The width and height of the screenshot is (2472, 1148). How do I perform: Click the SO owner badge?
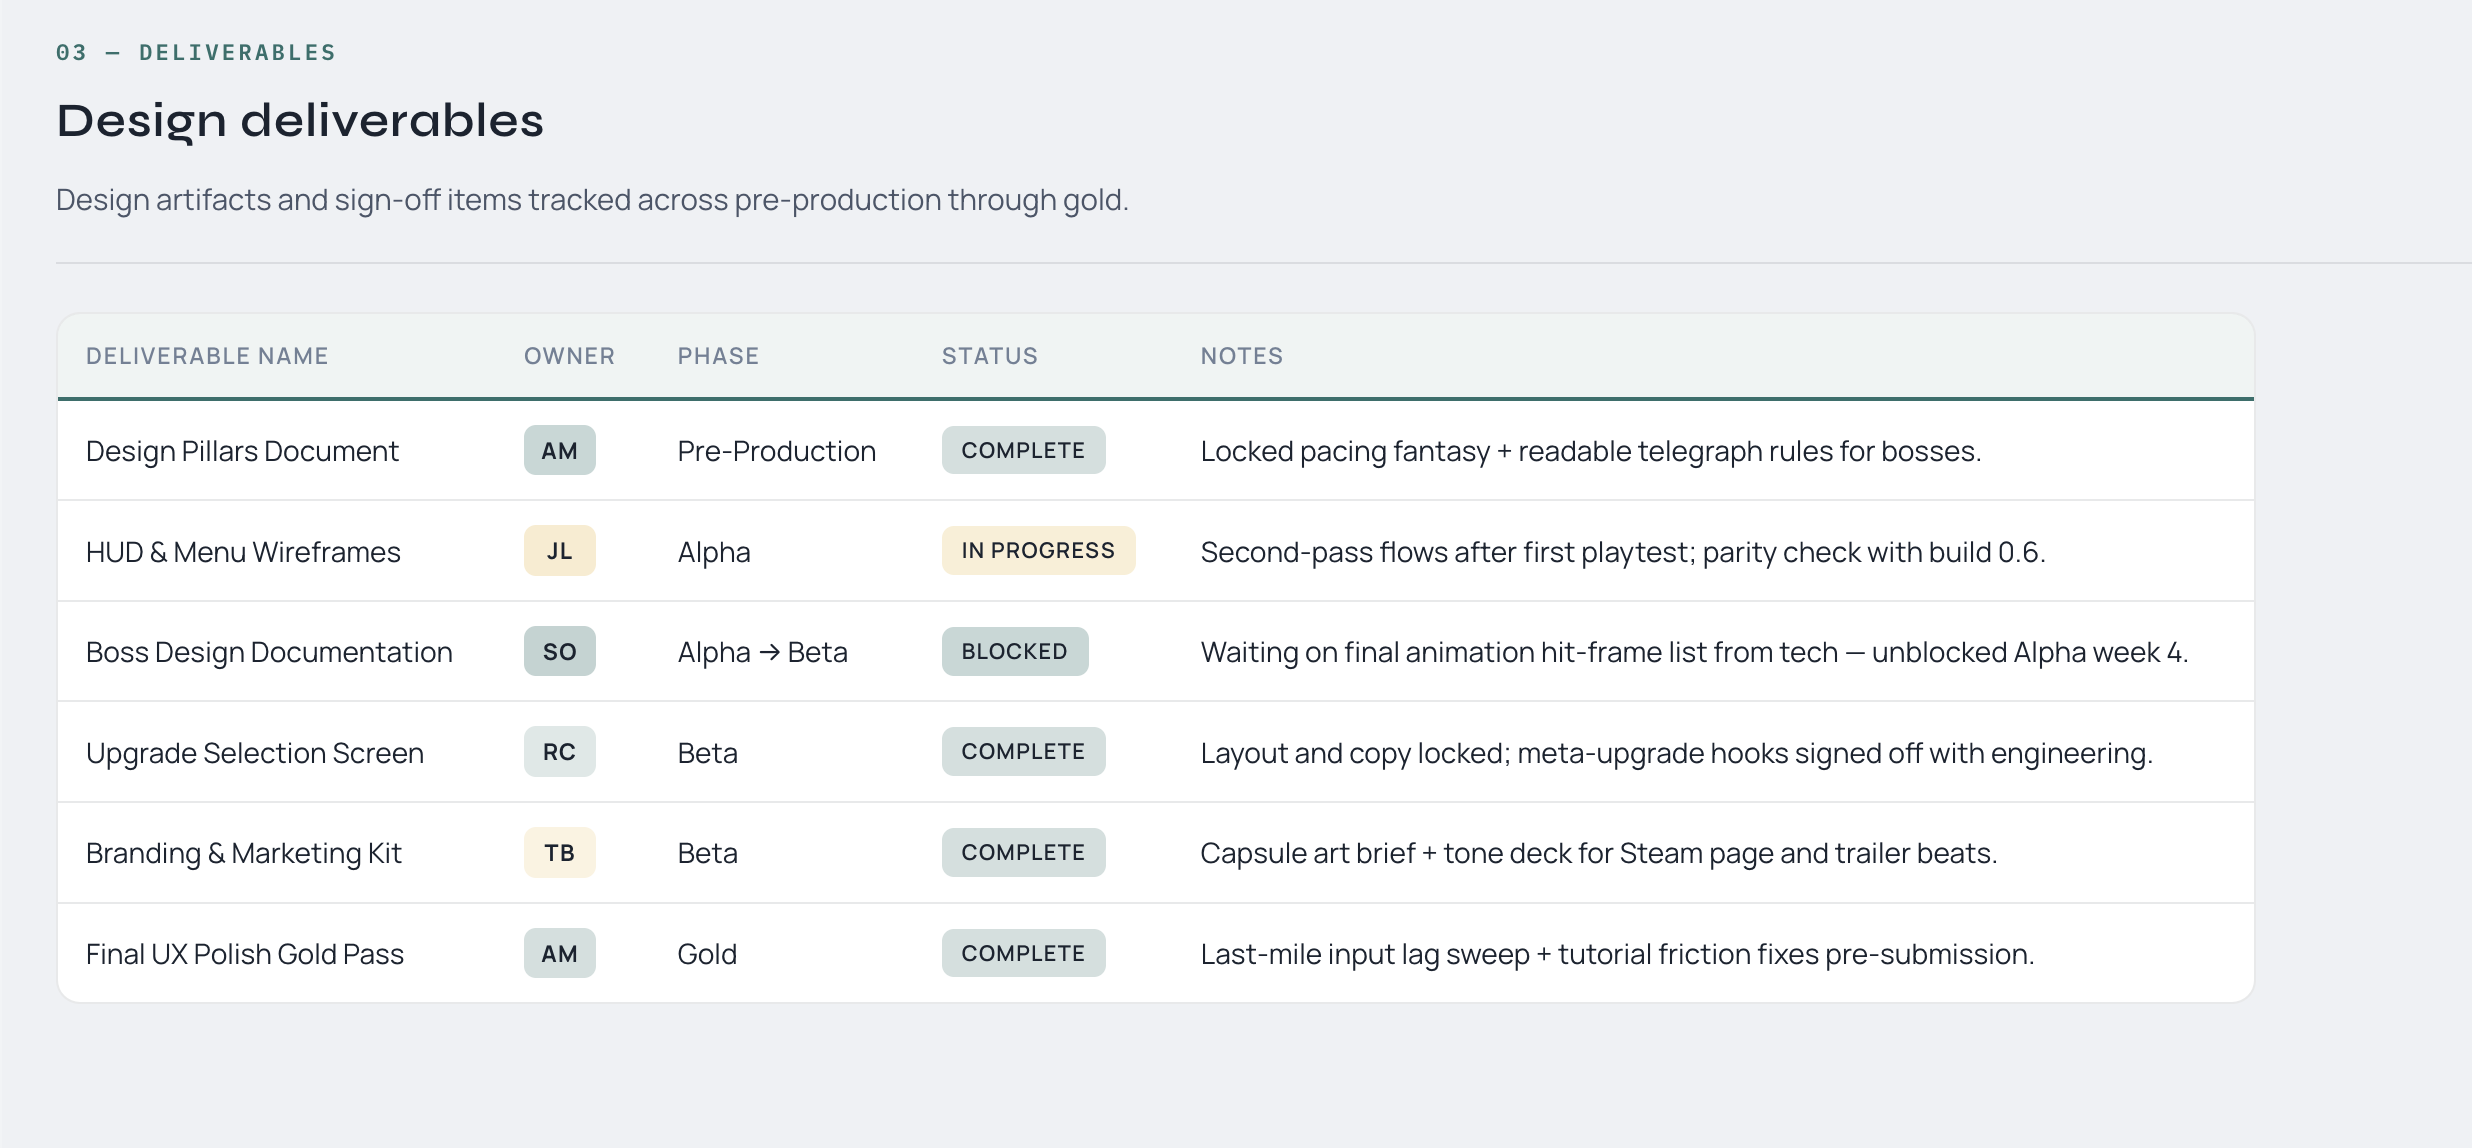click(x=559, y=652)
